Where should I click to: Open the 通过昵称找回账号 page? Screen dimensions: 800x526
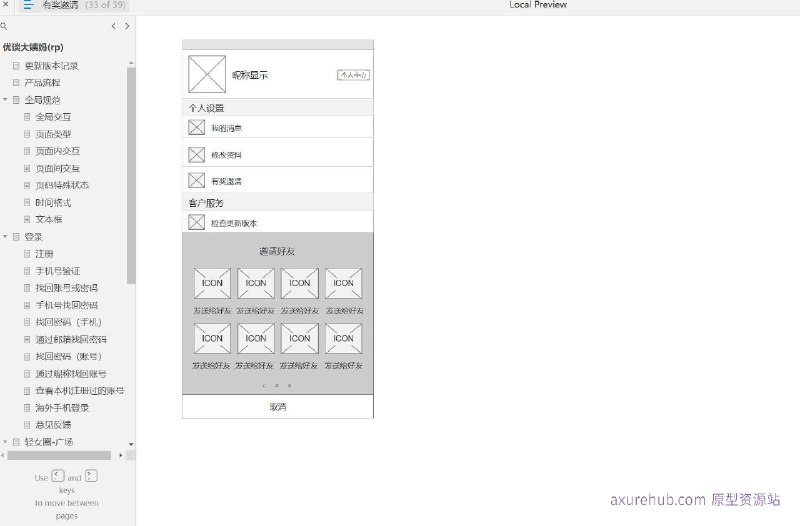pyautogui.click(x=71, y=373)
